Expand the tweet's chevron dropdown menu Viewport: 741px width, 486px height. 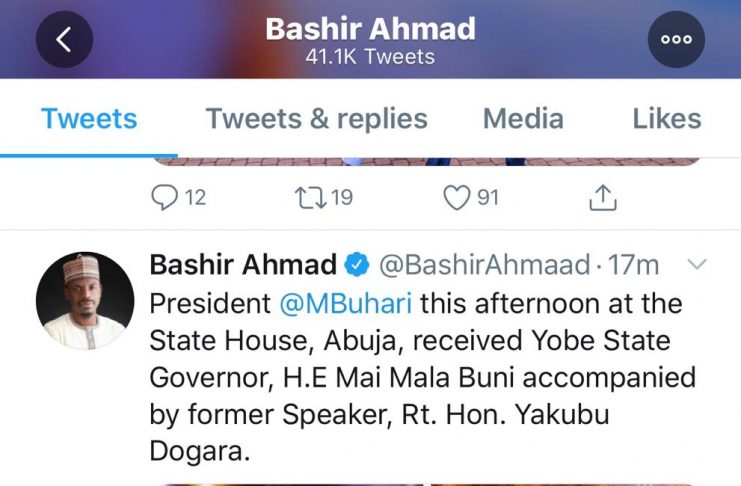coord(698,264)
